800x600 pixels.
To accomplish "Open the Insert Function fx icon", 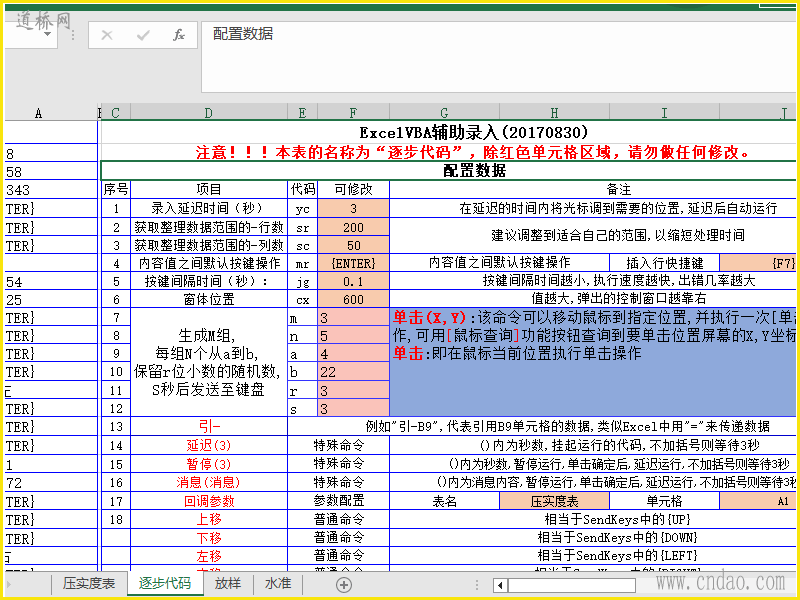I will (x=179, y=35).
